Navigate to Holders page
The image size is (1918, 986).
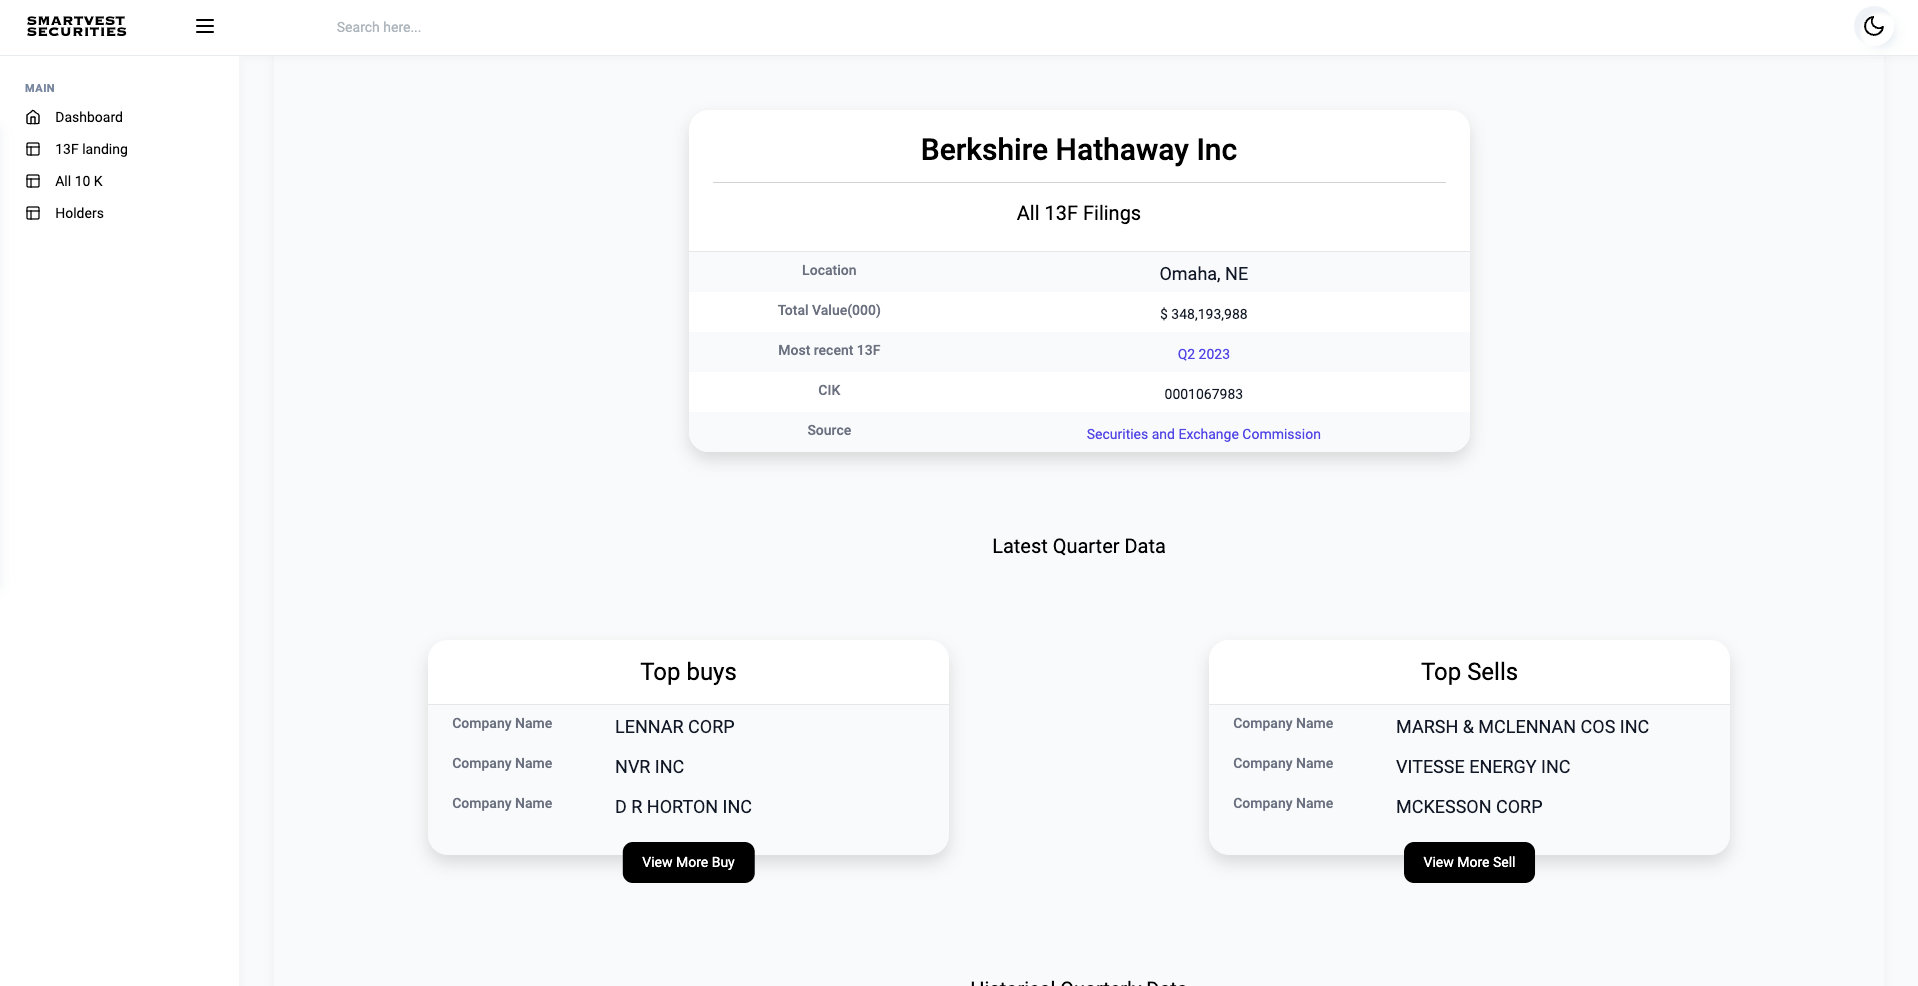pos(79,213)
